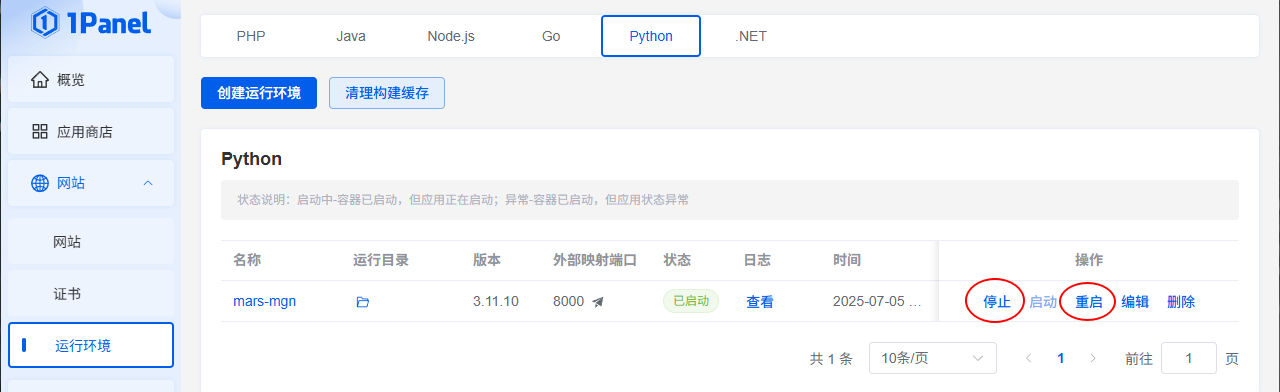Click 清理构建缓存 button

[387, 92]
